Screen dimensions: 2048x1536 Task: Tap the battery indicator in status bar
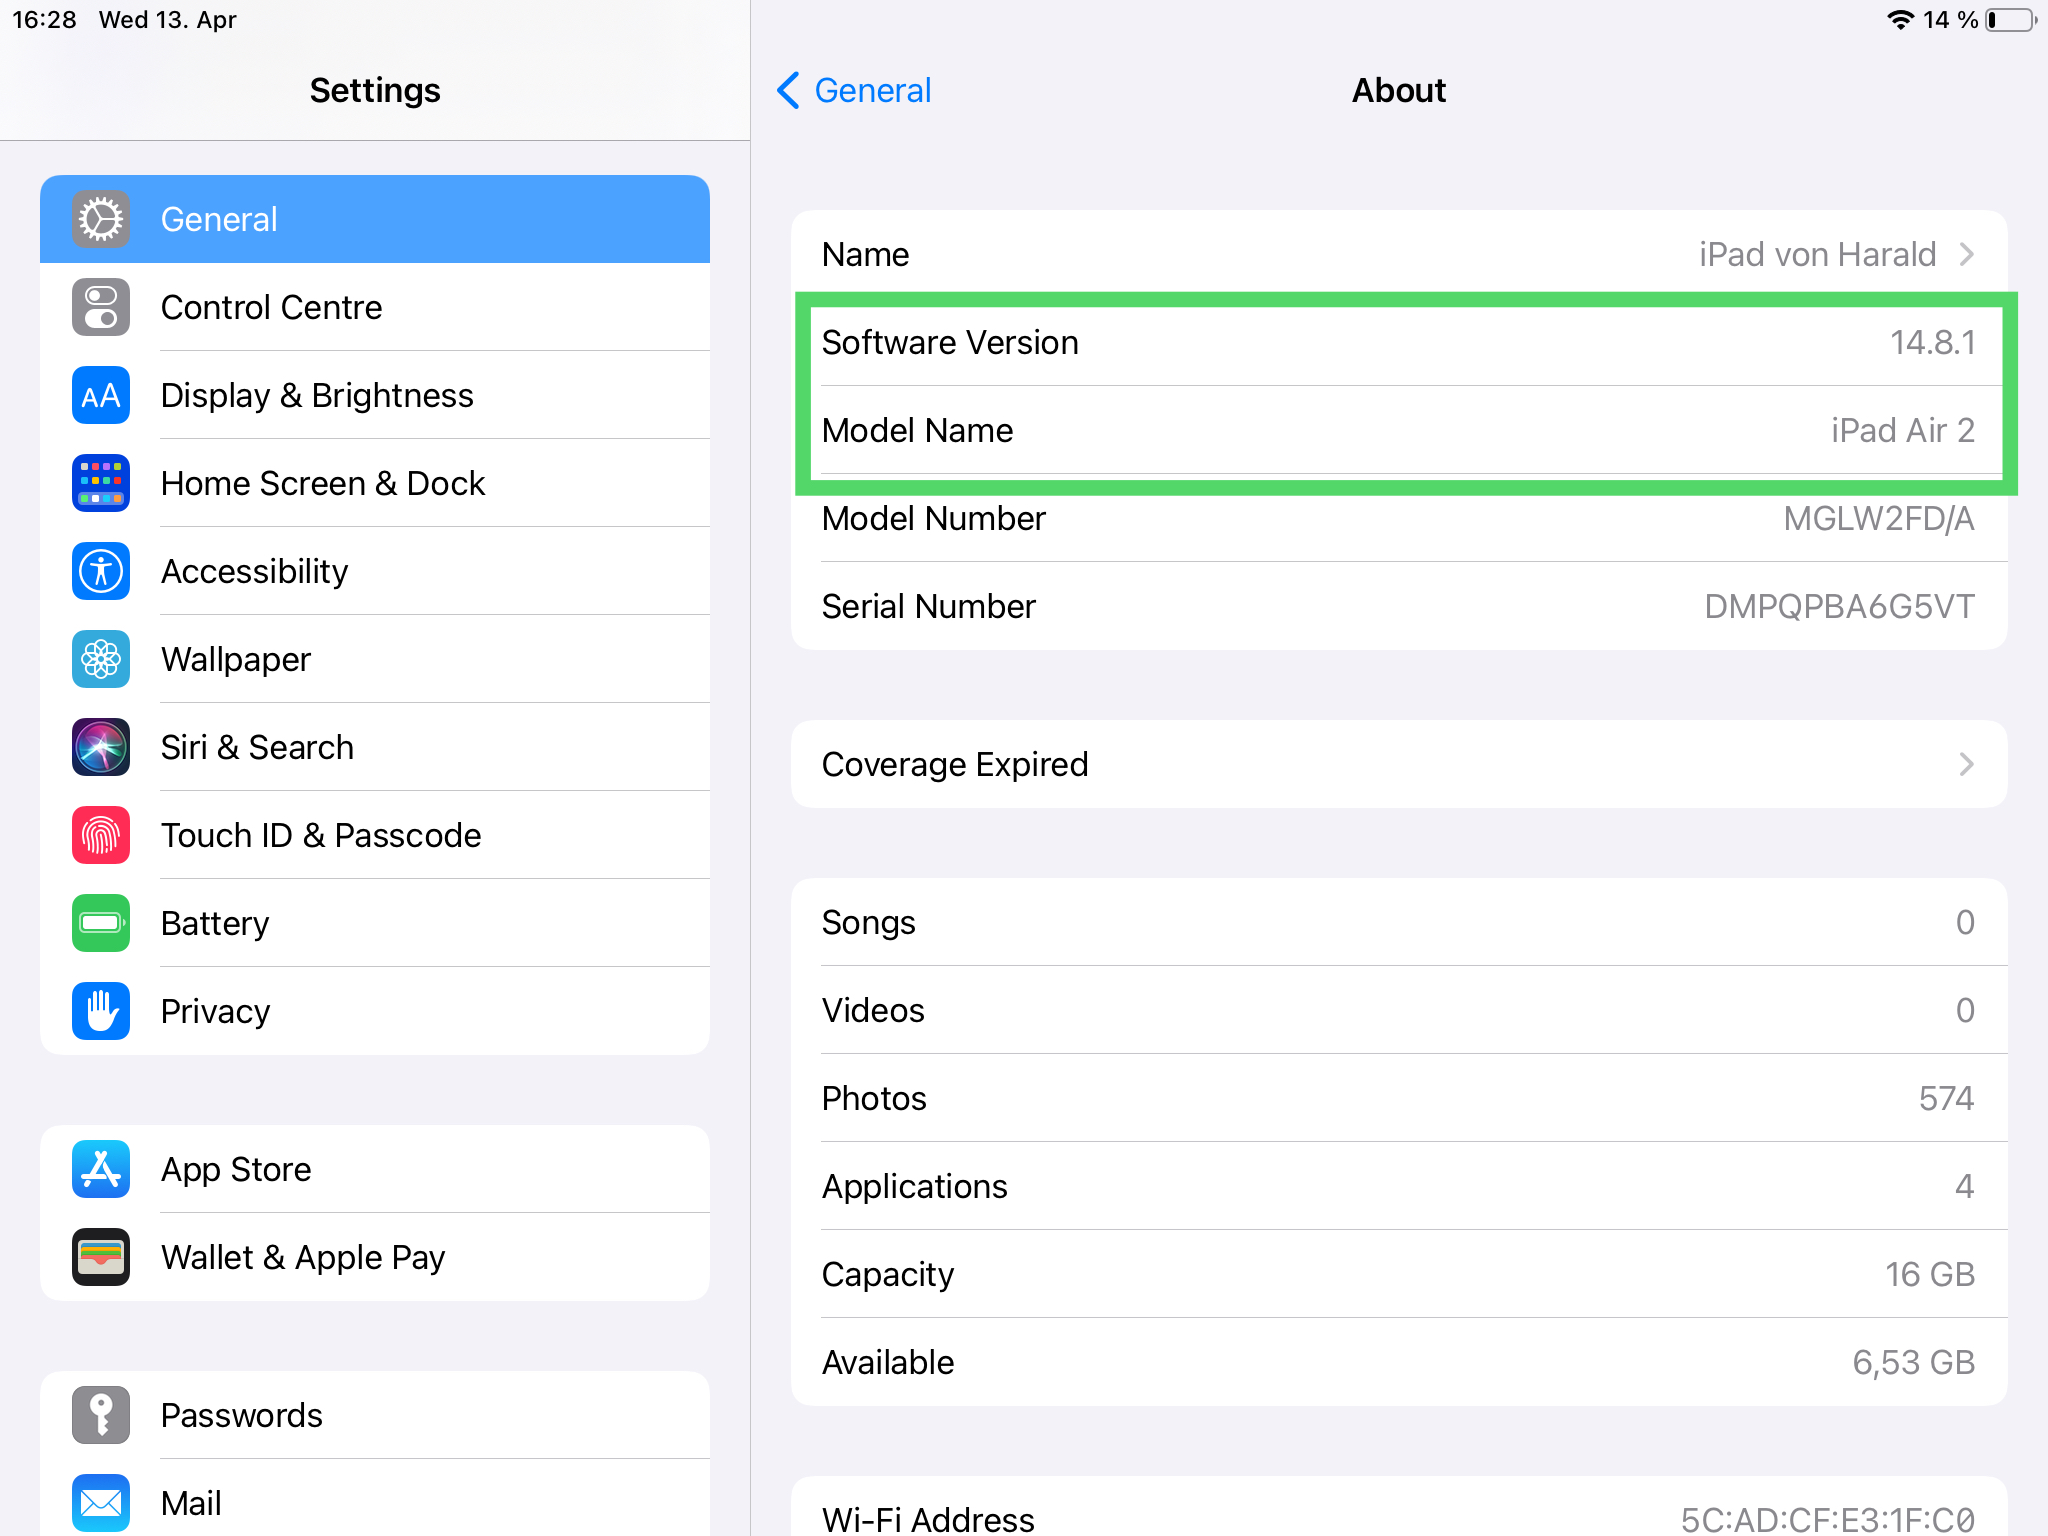[2010, 20]
